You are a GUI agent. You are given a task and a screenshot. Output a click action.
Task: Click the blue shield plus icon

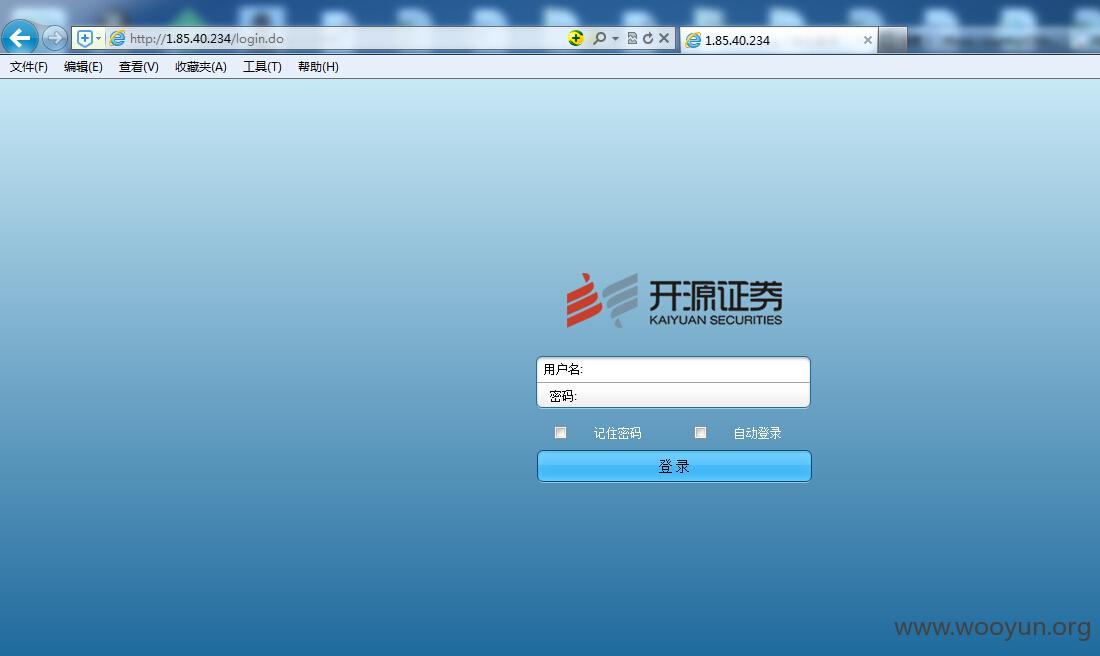tap(84, 39)
